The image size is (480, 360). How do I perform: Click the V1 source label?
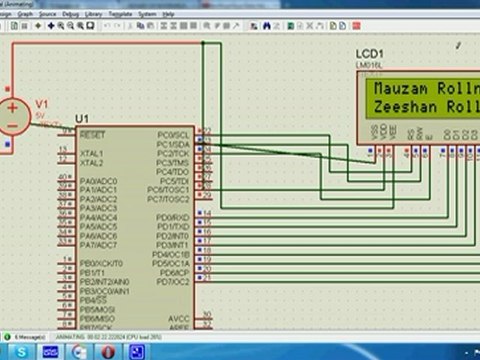click(x=41, y=104)
